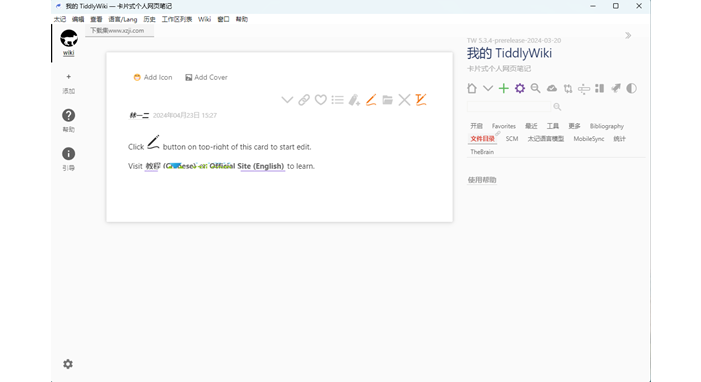This screenshot has width=701, height=382.
Task: Open the folder icon in tiddler toolbar
Action: point(388,100)
